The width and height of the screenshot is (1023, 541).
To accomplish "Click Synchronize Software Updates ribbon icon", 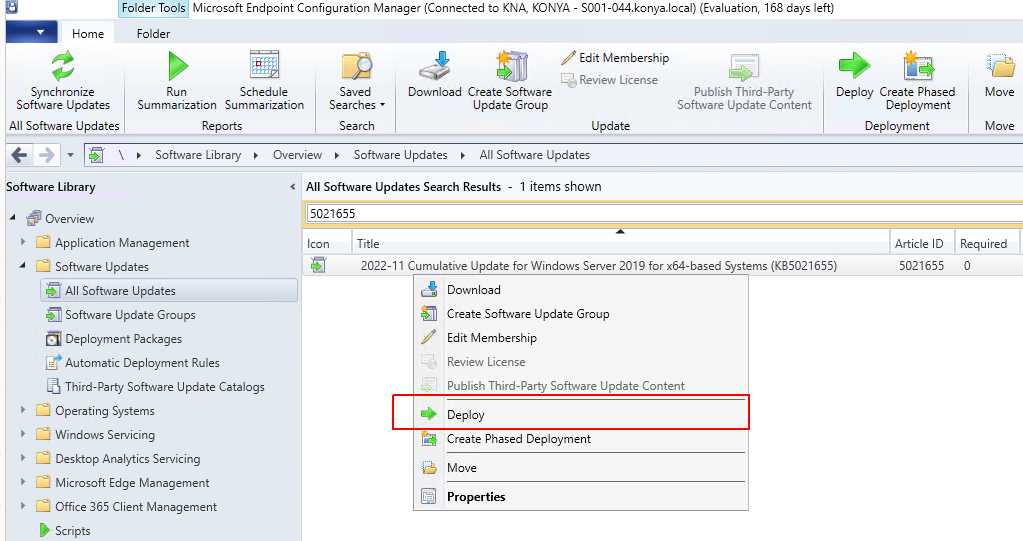I will 63,66.
